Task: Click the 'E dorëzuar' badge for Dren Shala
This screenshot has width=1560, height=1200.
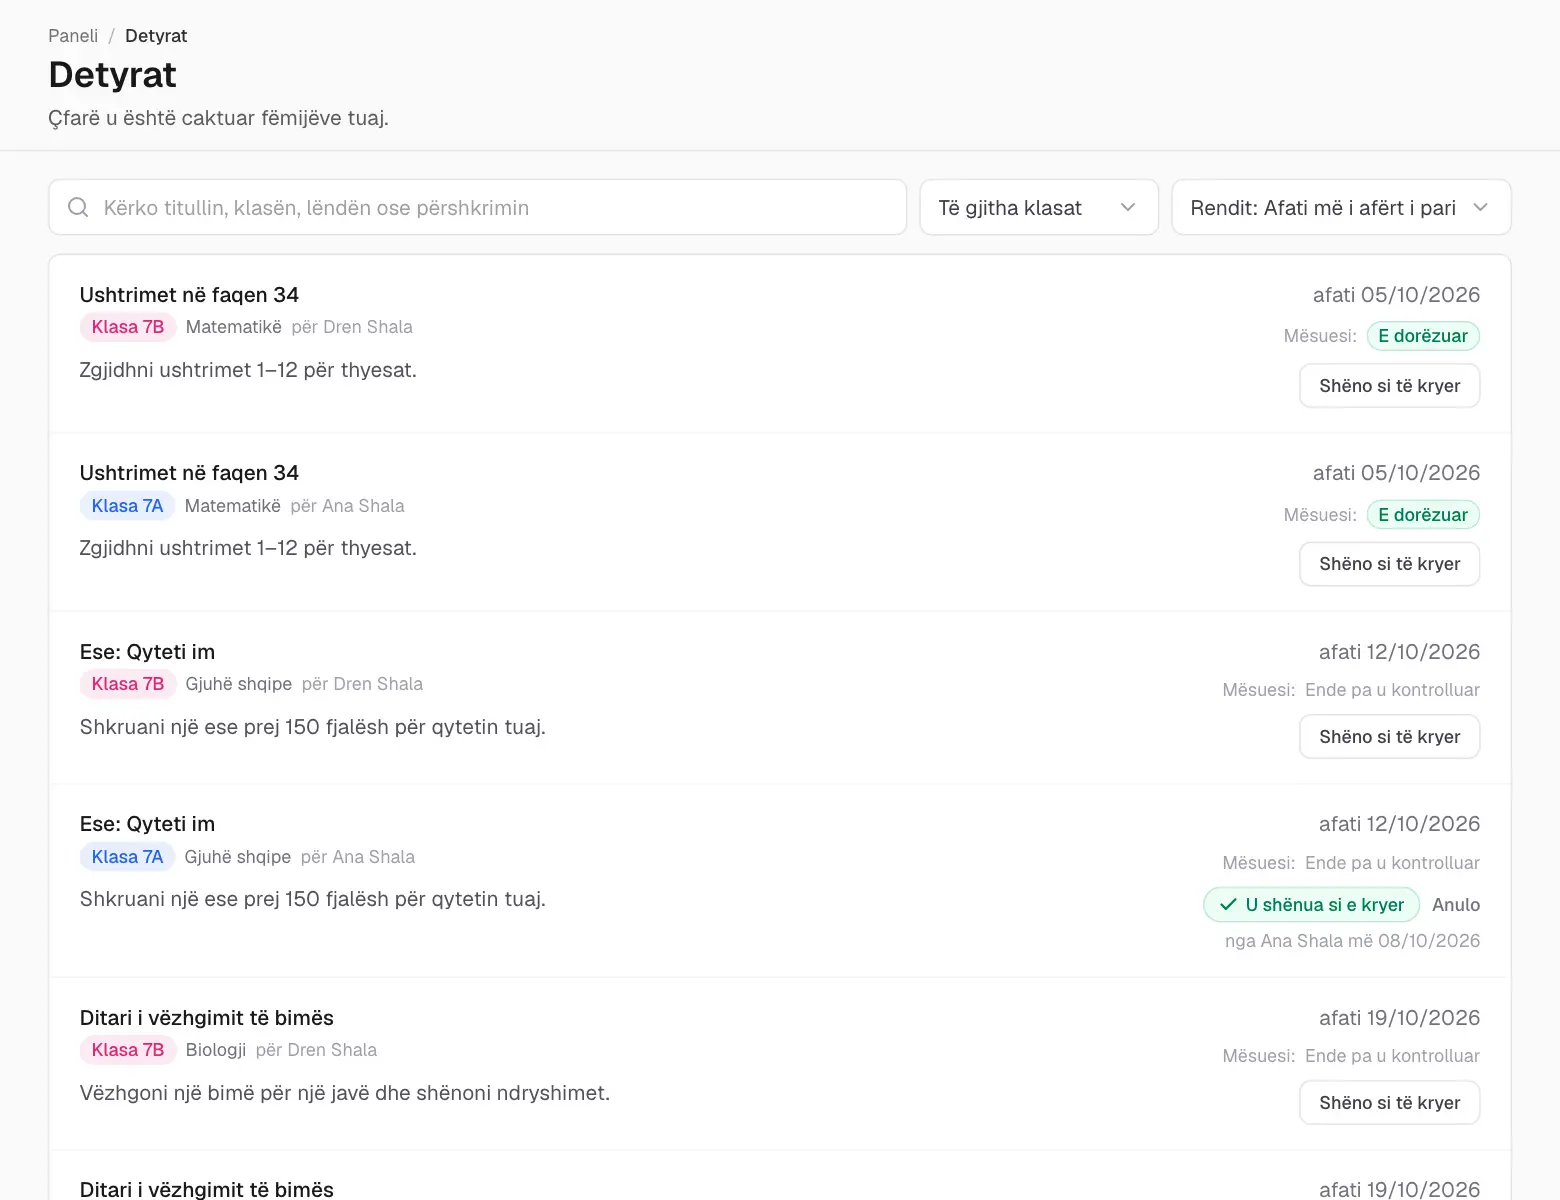Action: (1423, 336)
